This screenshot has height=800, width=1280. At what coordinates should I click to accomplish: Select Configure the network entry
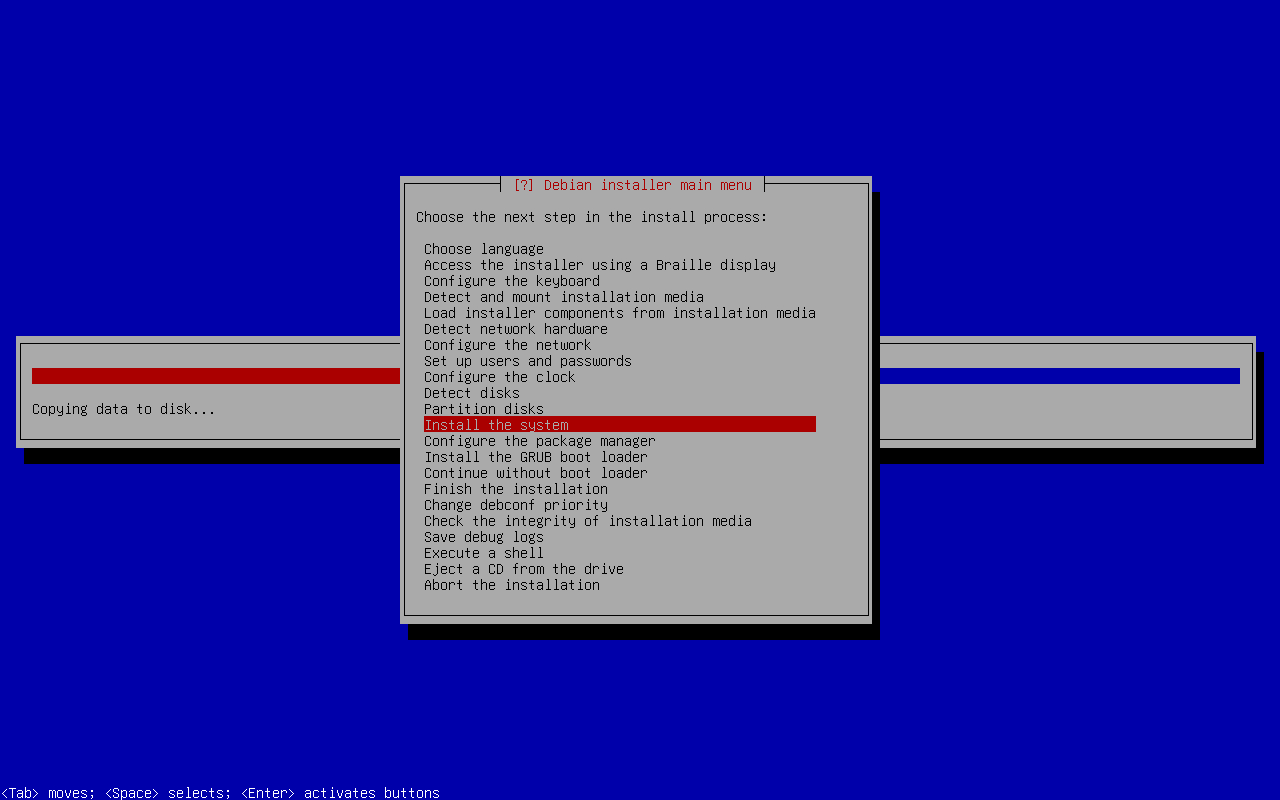pos(507,345)
